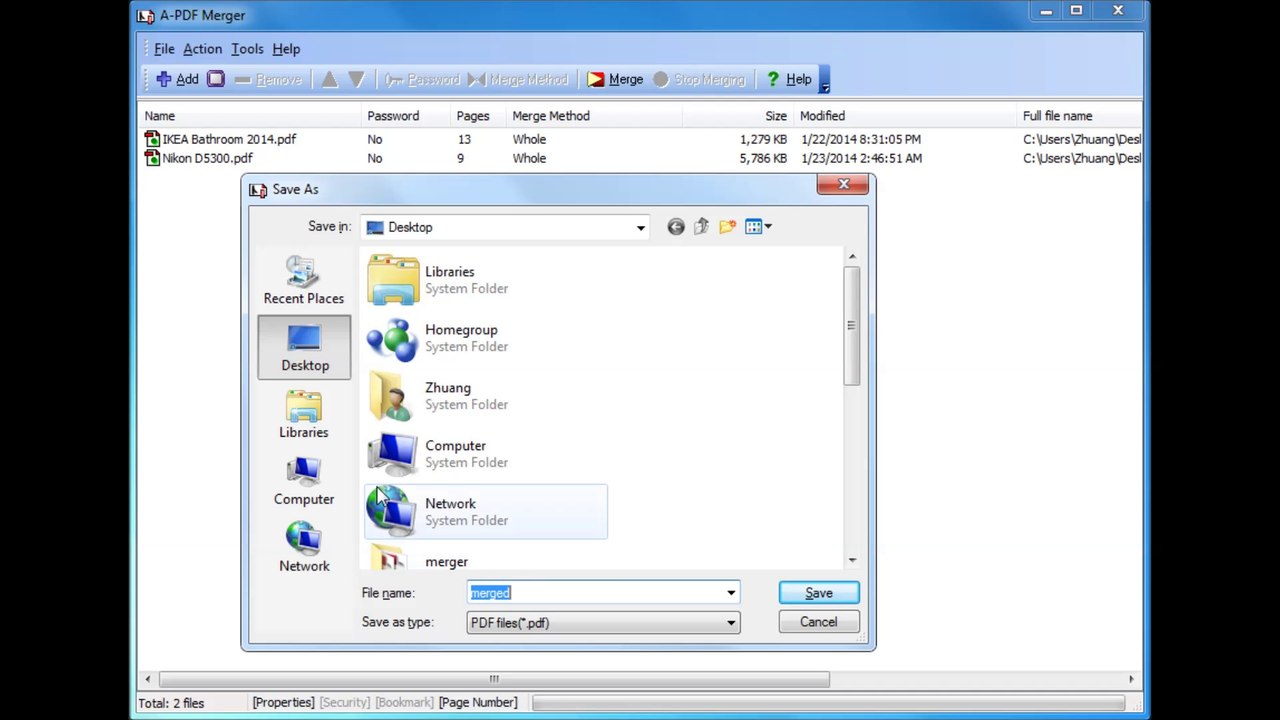Click Bookmark in the status bar
Viewport: 1280px width, 720px height.
click(404, 703)
